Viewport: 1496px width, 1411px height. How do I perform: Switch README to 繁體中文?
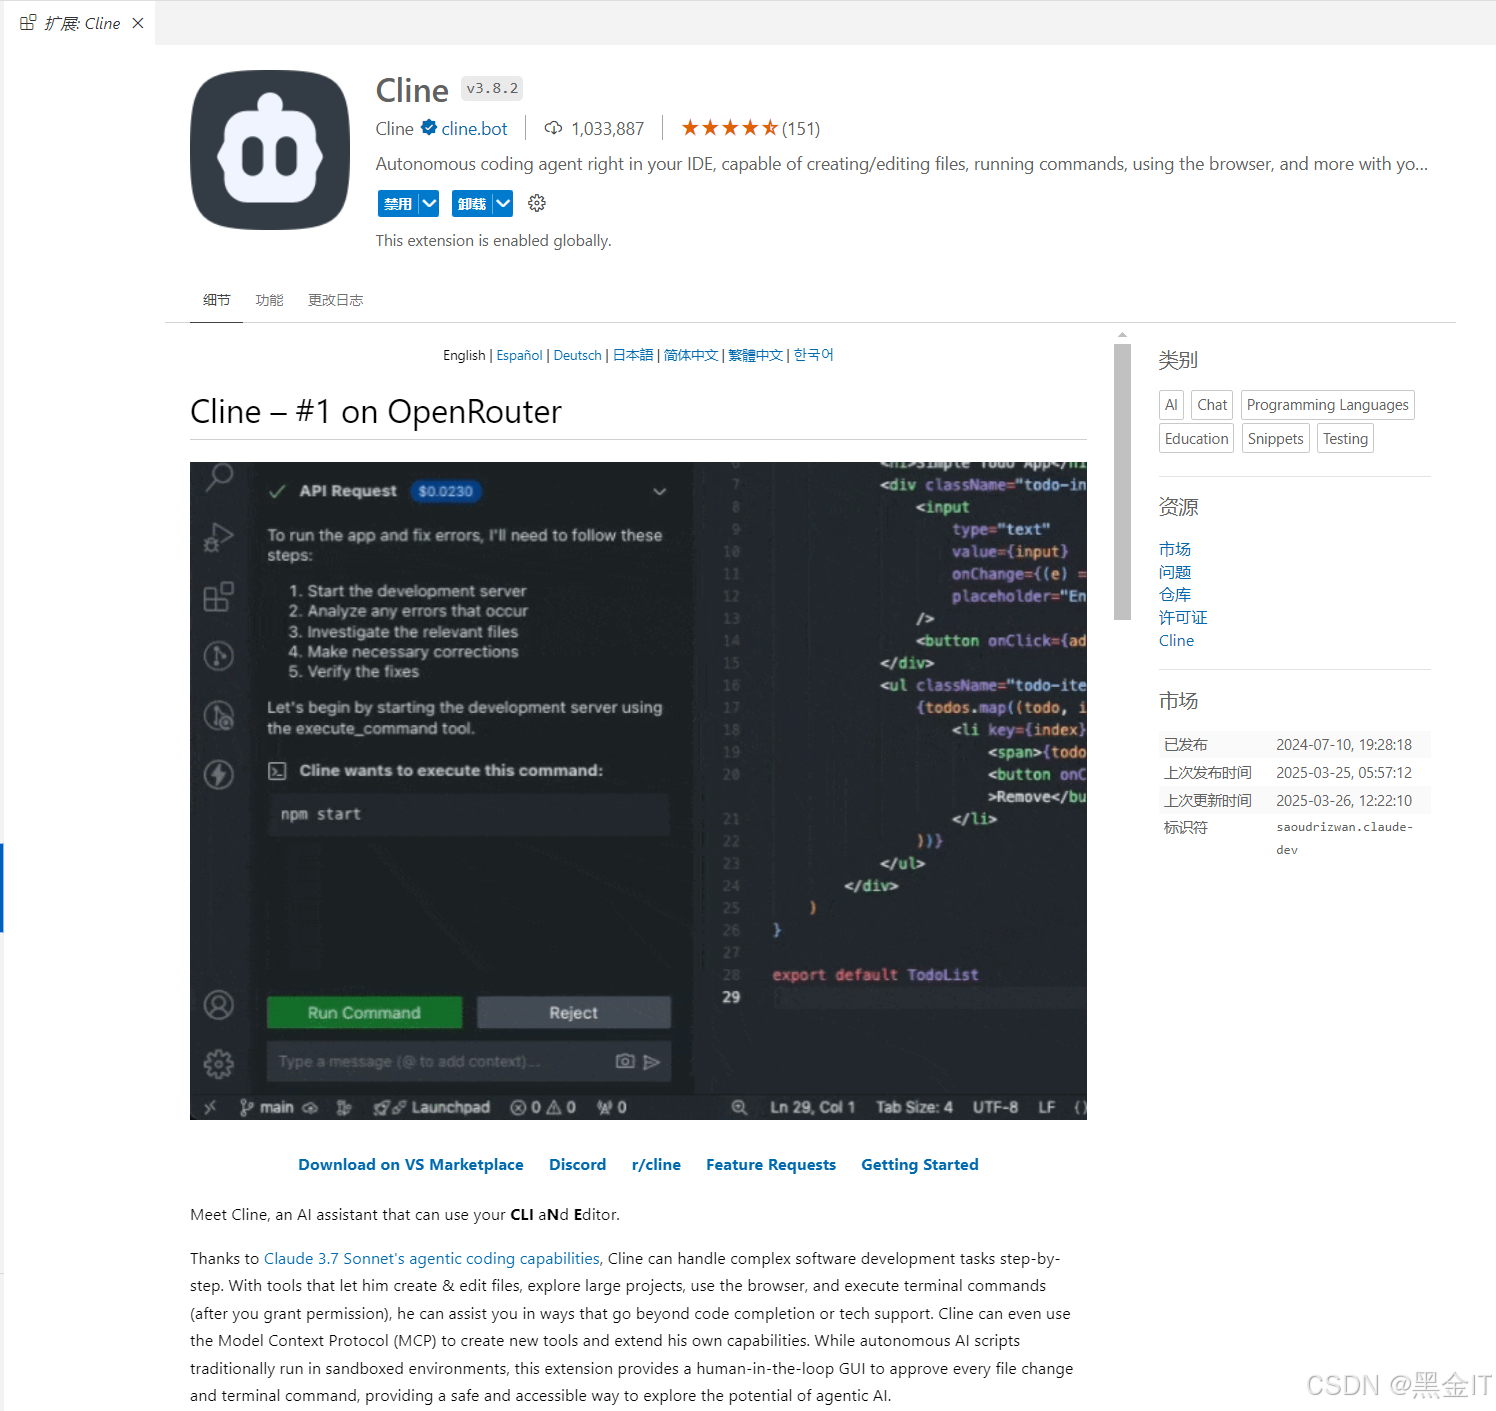(756, 355)
